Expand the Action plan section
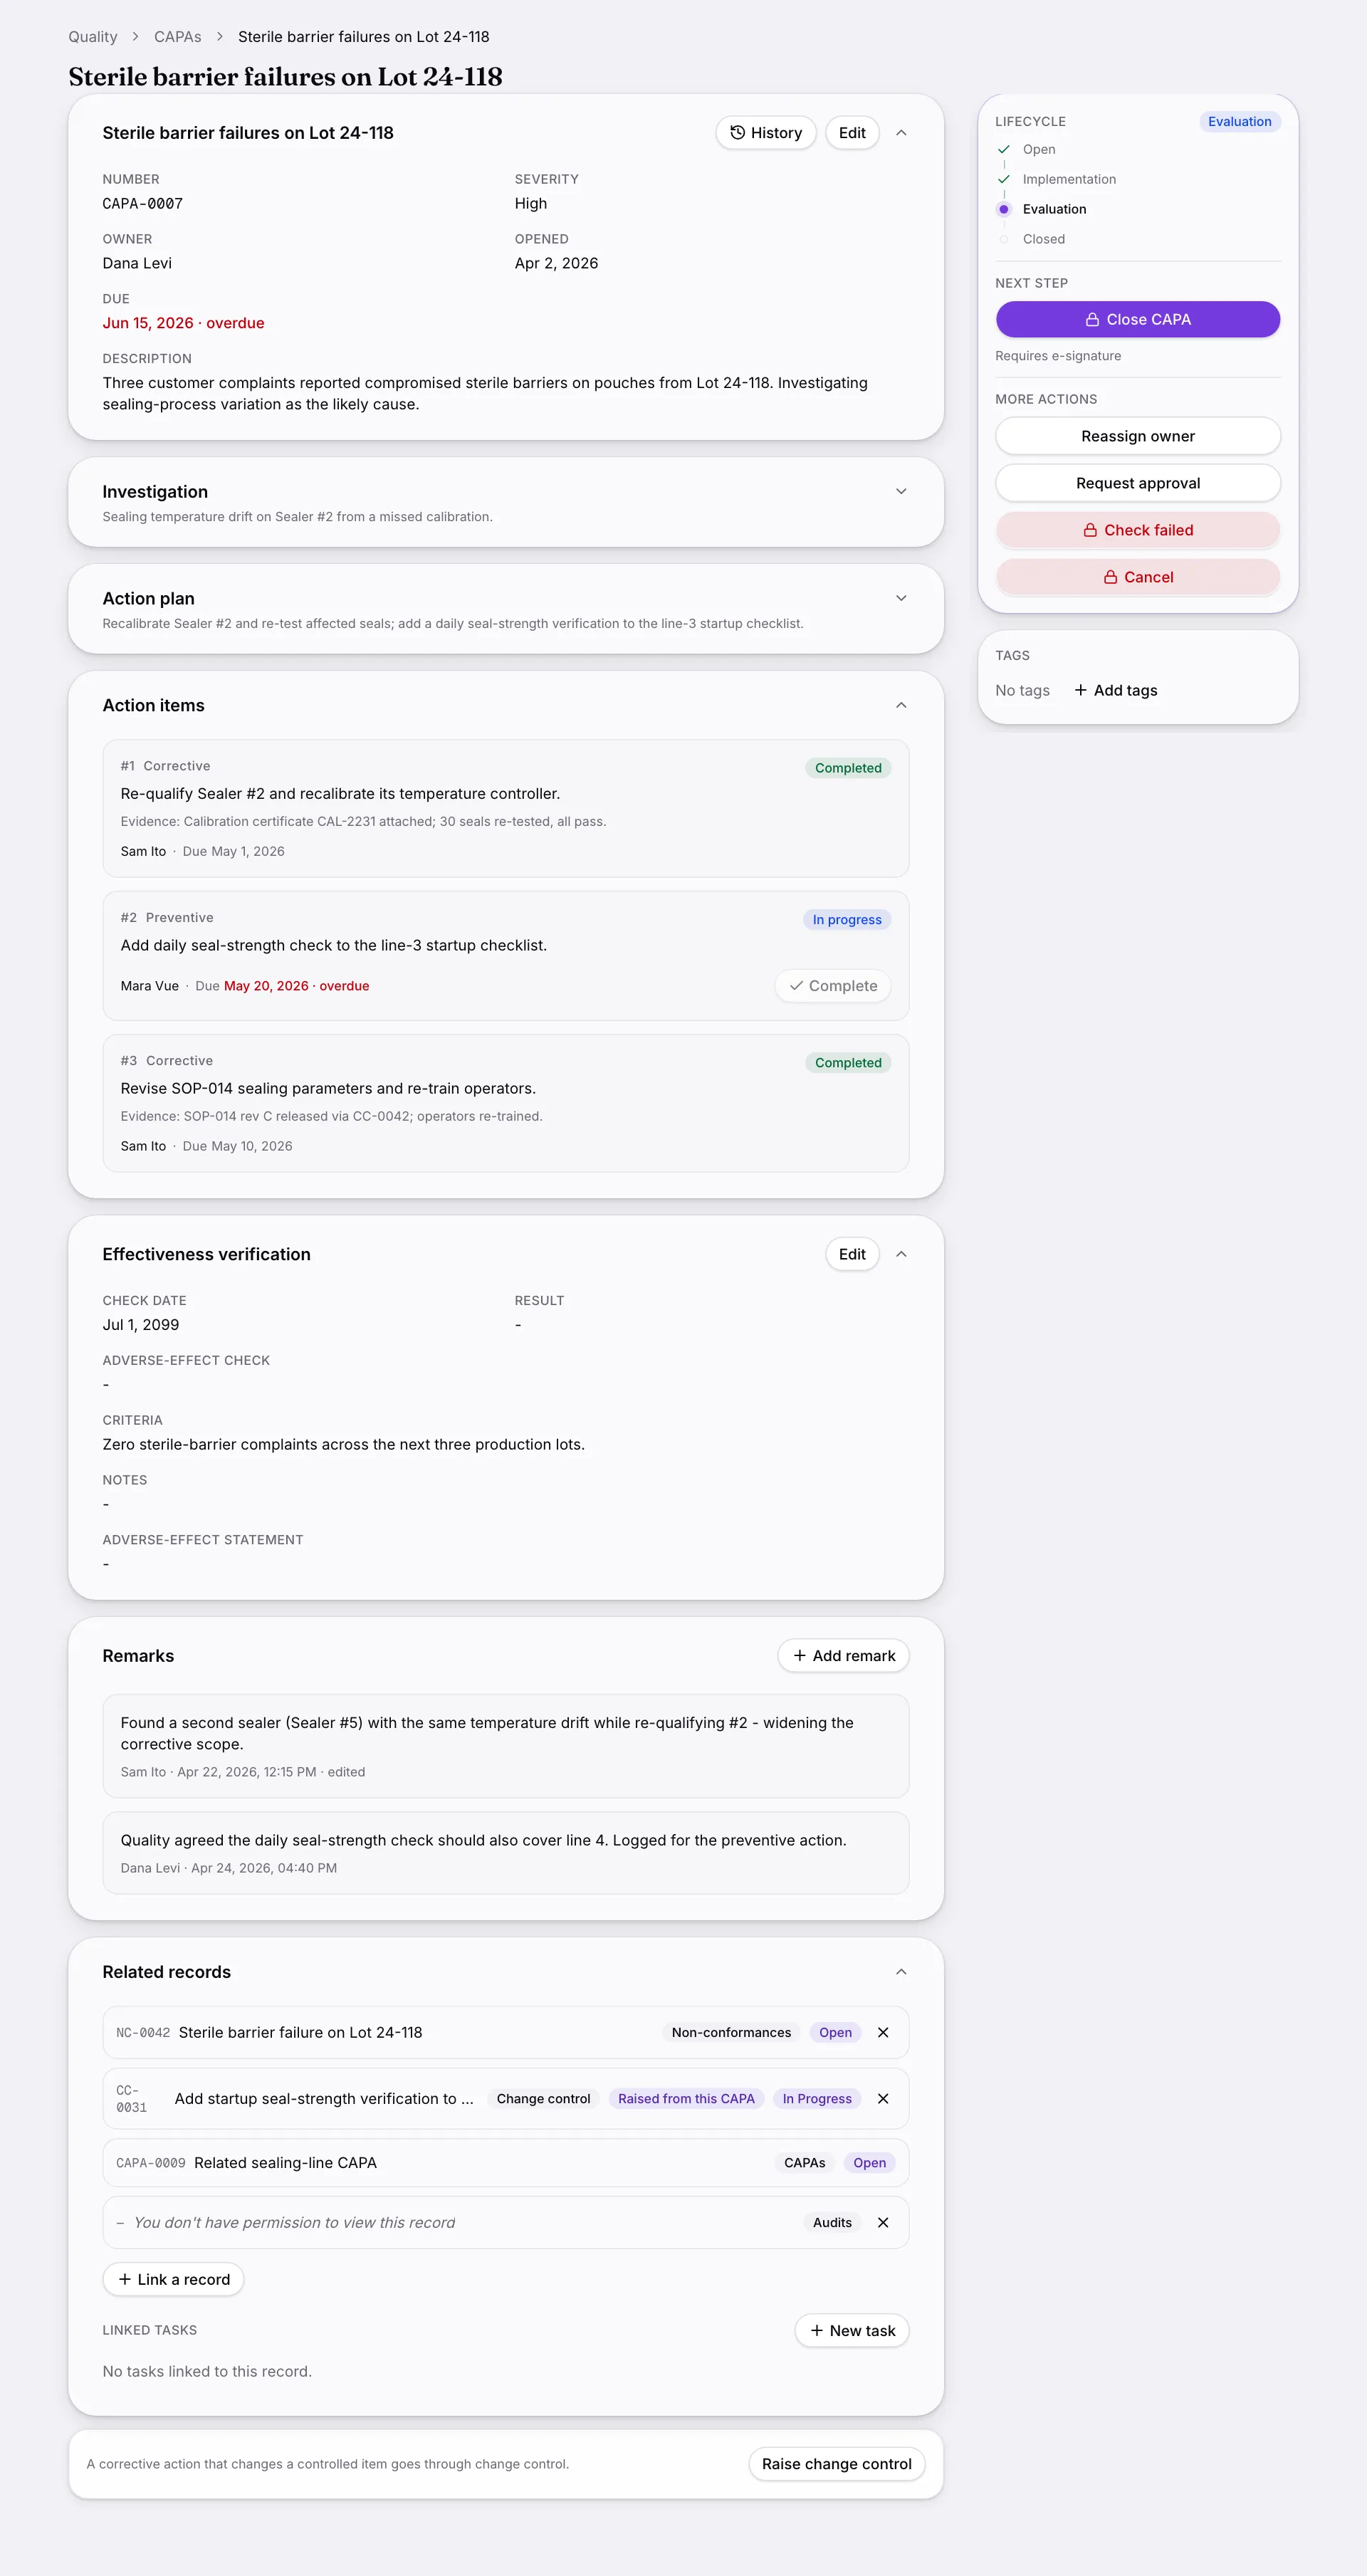This screenshot has width=1367, height=2576. click(x=901, y=598)
